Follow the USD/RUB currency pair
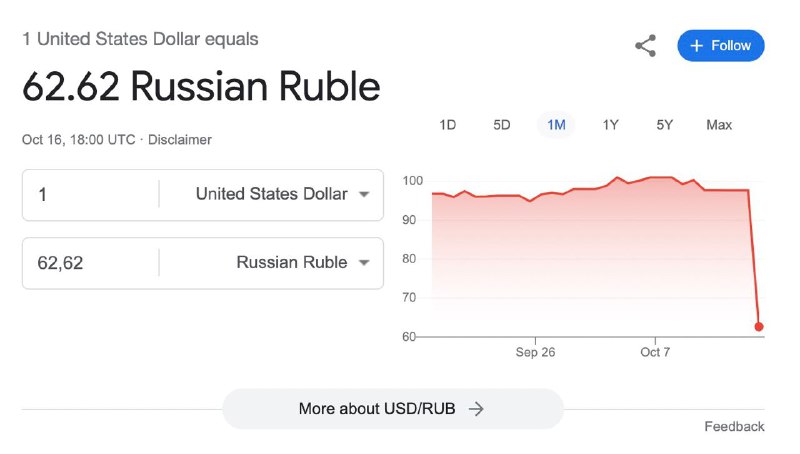The image size is (800, 454). coord(720,46)
